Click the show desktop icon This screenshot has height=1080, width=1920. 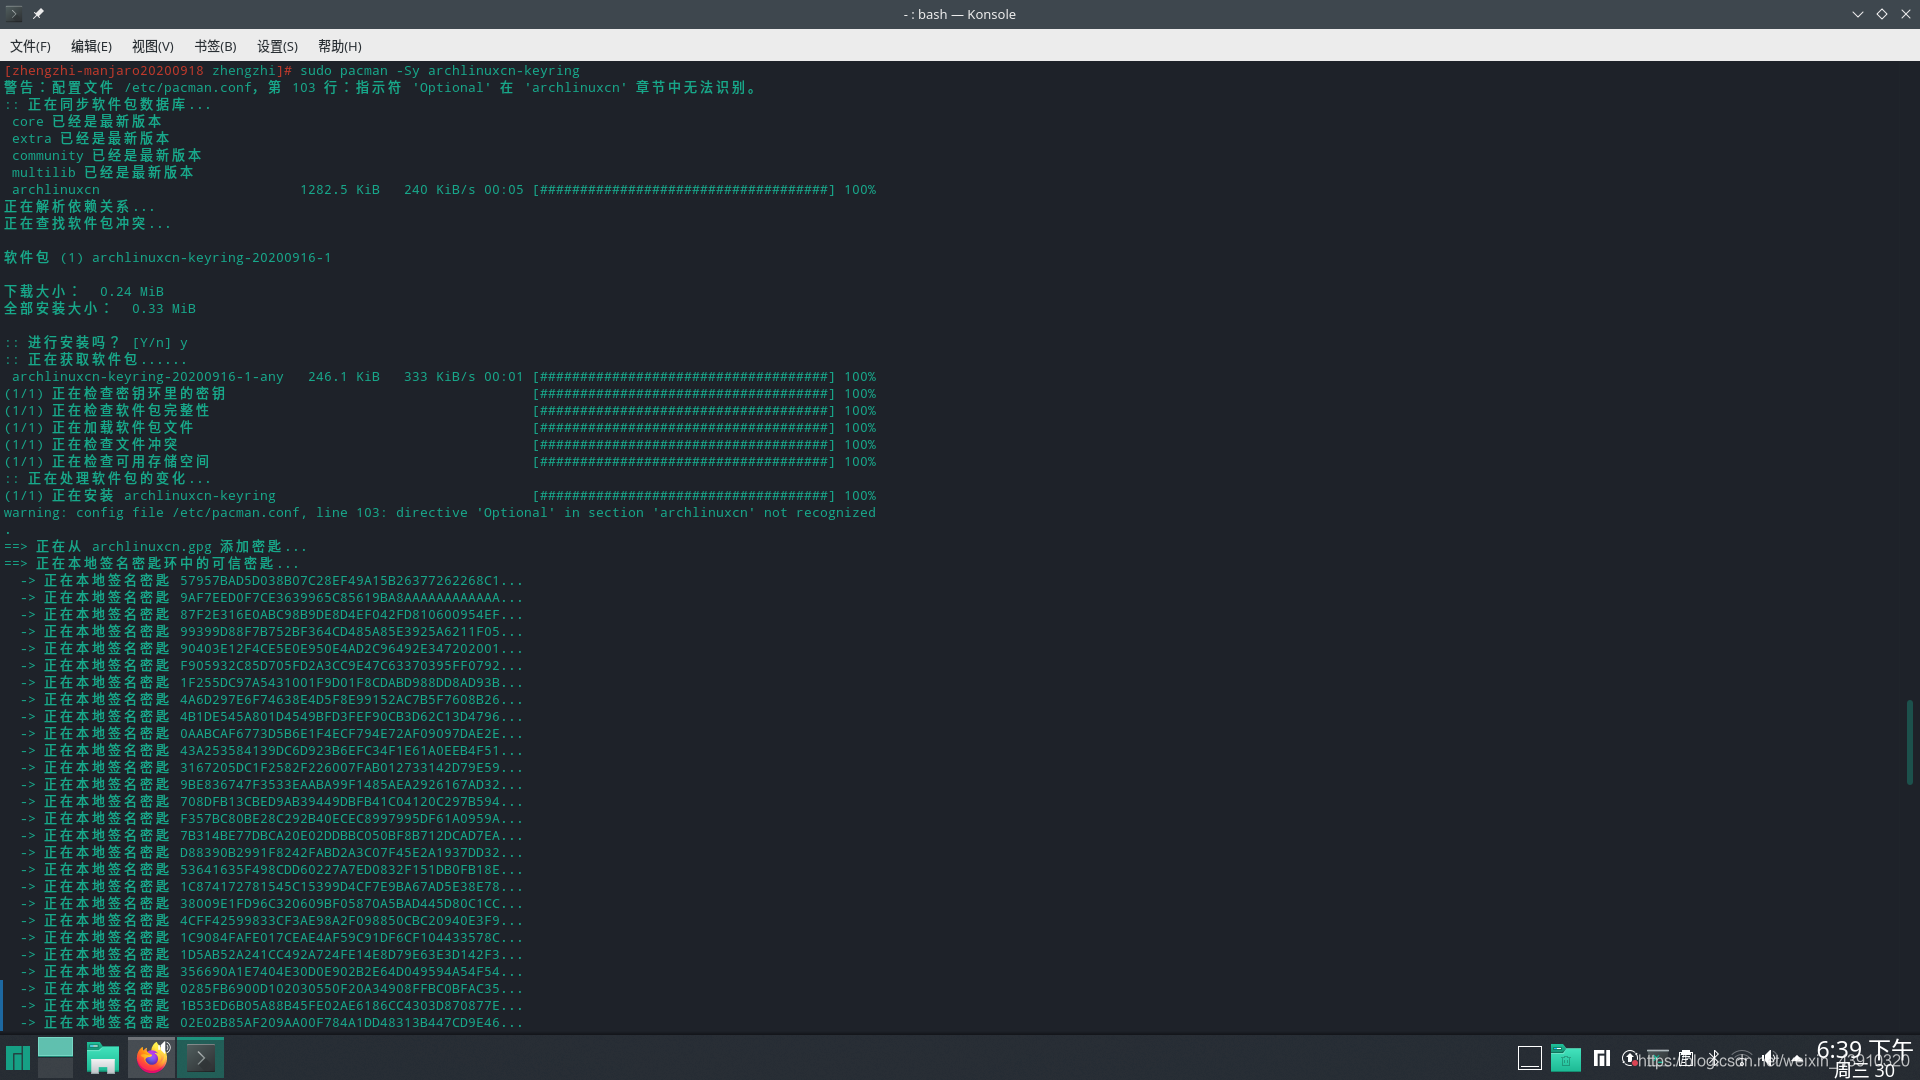pyautogui.click(x=1529, y=1058)
